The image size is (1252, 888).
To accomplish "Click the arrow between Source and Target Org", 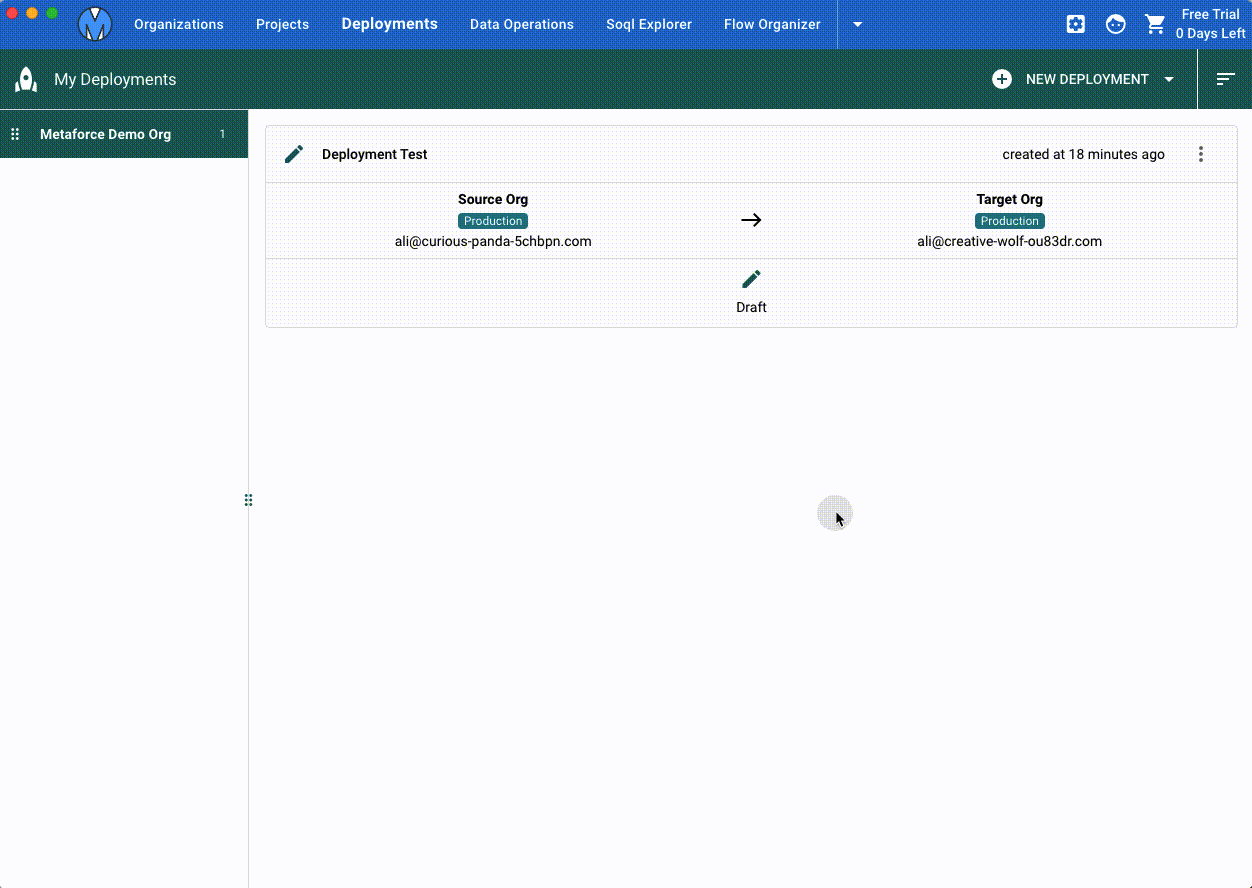I will 751,220.
